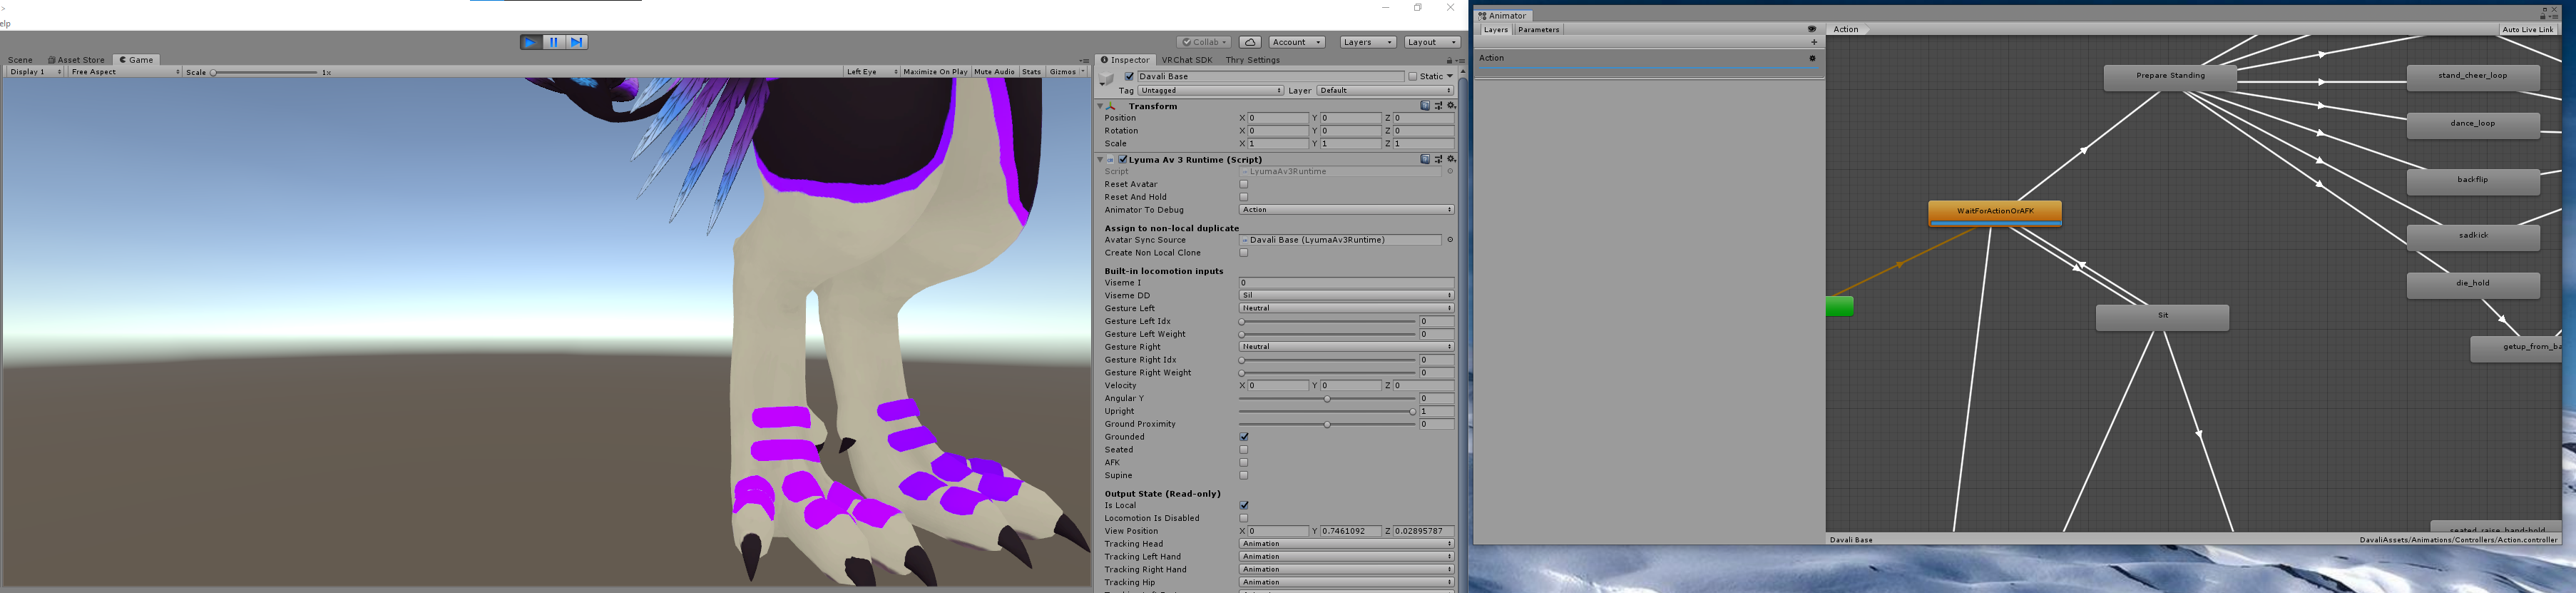
Task: Collapse the Transform component foldout
Action: [1100, 106]
